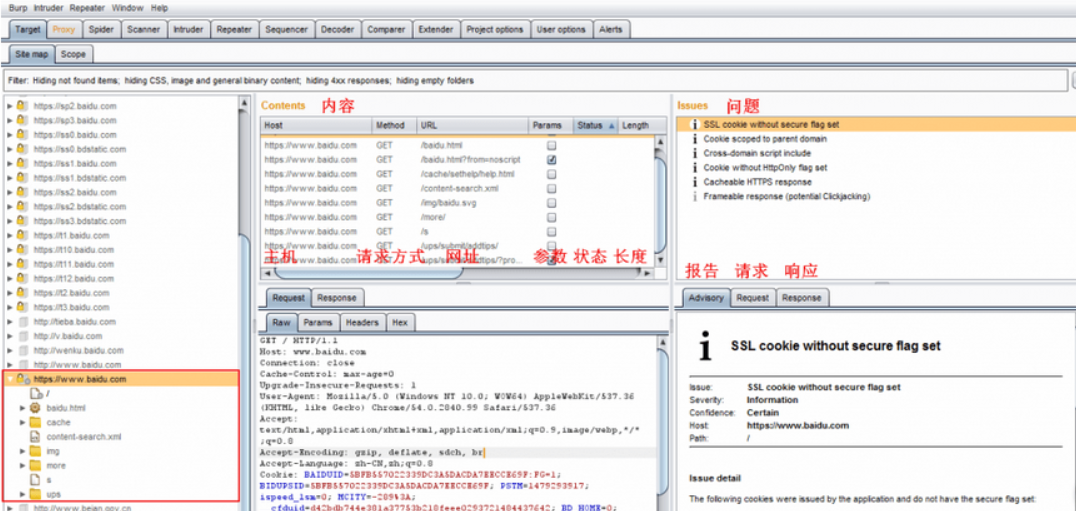Click the info icon for Cross-domain script include

tap(694, 154)
